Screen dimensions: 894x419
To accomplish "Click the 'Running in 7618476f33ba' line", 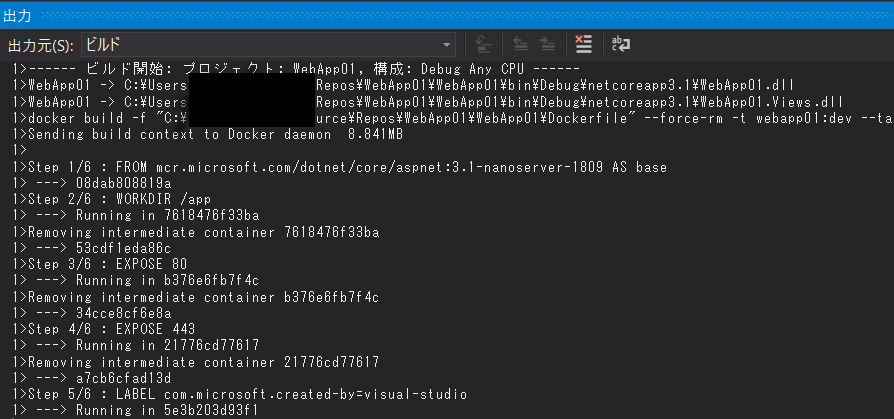I will (136, 215).
